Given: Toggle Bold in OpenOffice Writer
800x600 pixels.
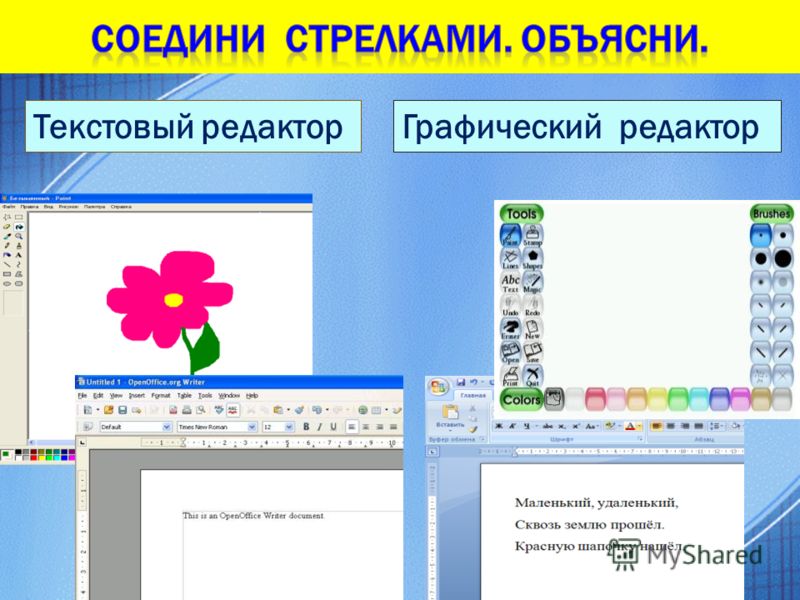Looking at the screenshot, I should click(x=306, y=427).
